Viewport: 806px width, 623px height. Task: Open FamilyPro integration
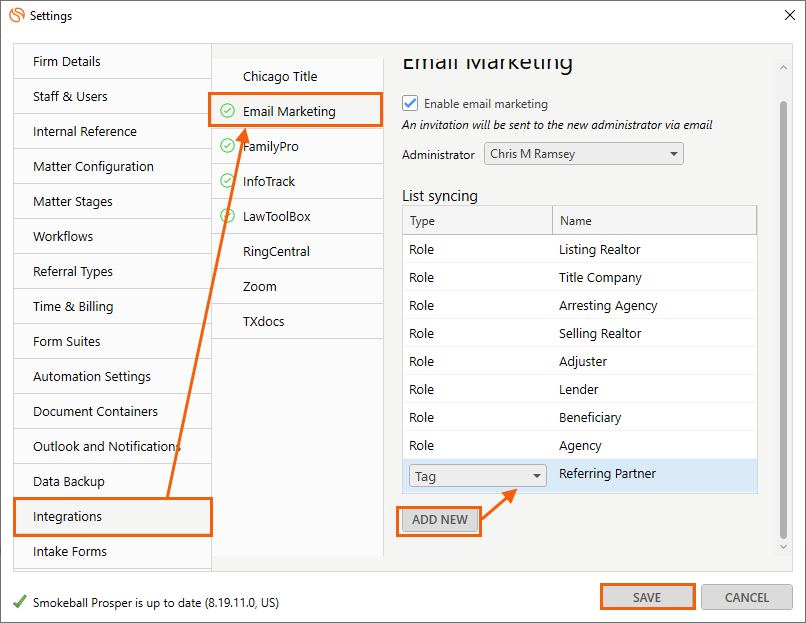pyautogui.click(x=298, y=146)
